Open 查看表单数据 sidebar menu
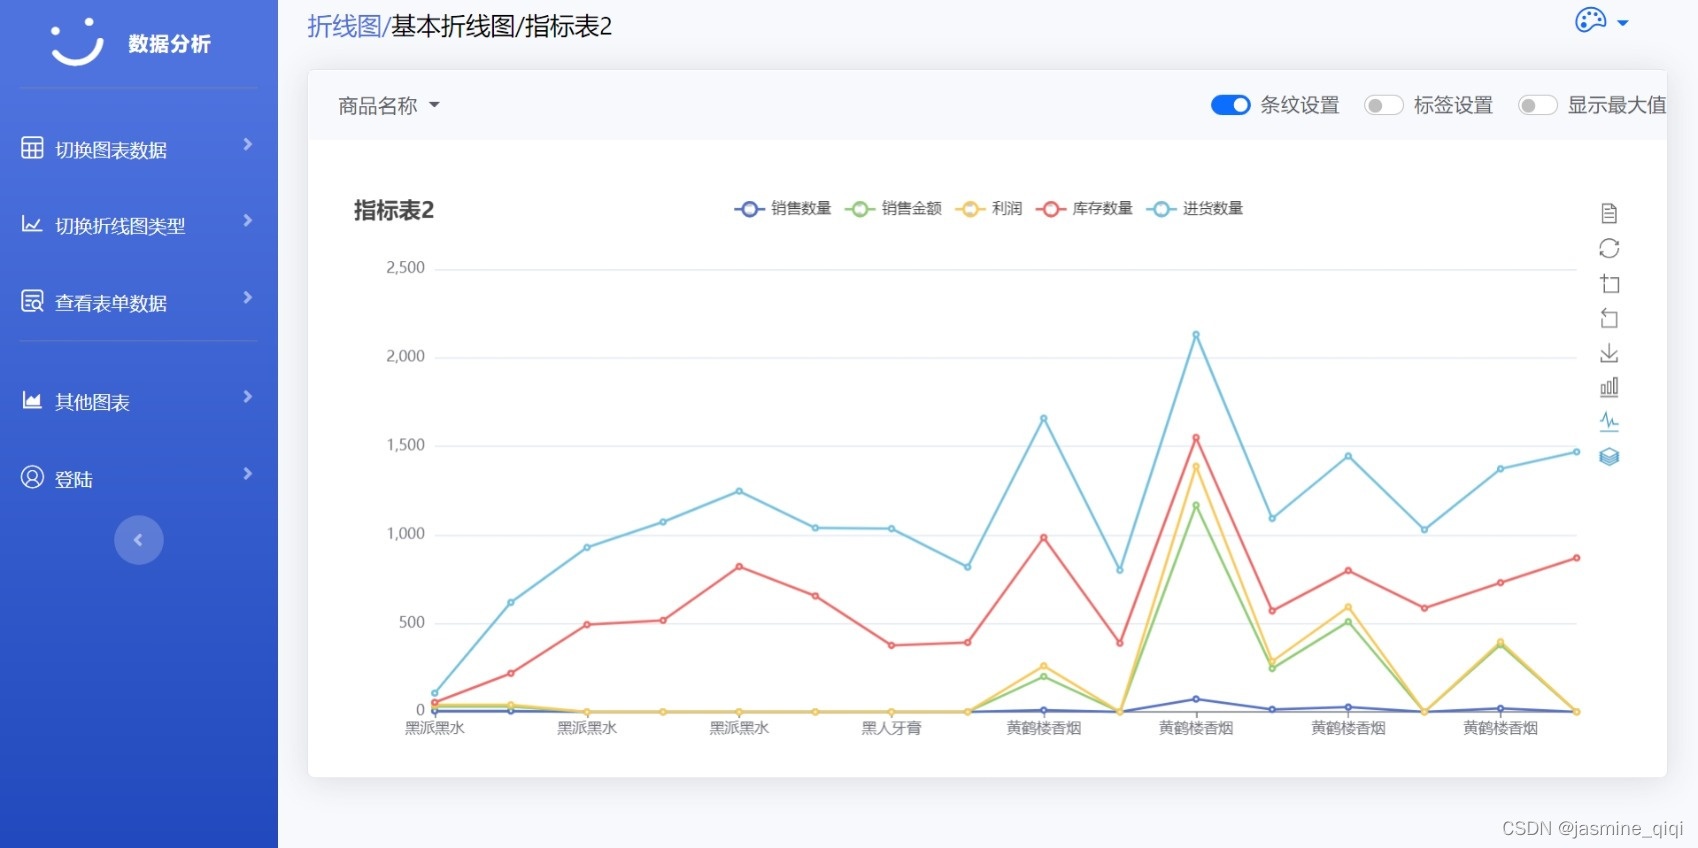 pyautogui.click(x=139, y=302)
